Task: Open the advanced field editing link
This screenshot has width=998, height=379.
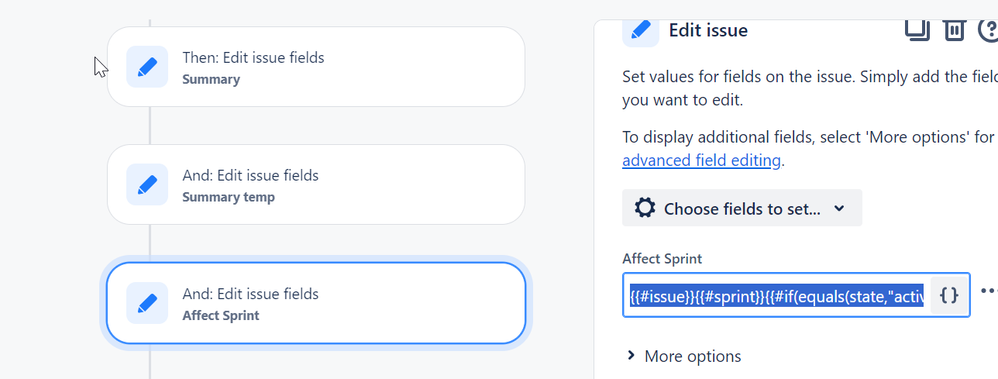Action: pos(701,161)
